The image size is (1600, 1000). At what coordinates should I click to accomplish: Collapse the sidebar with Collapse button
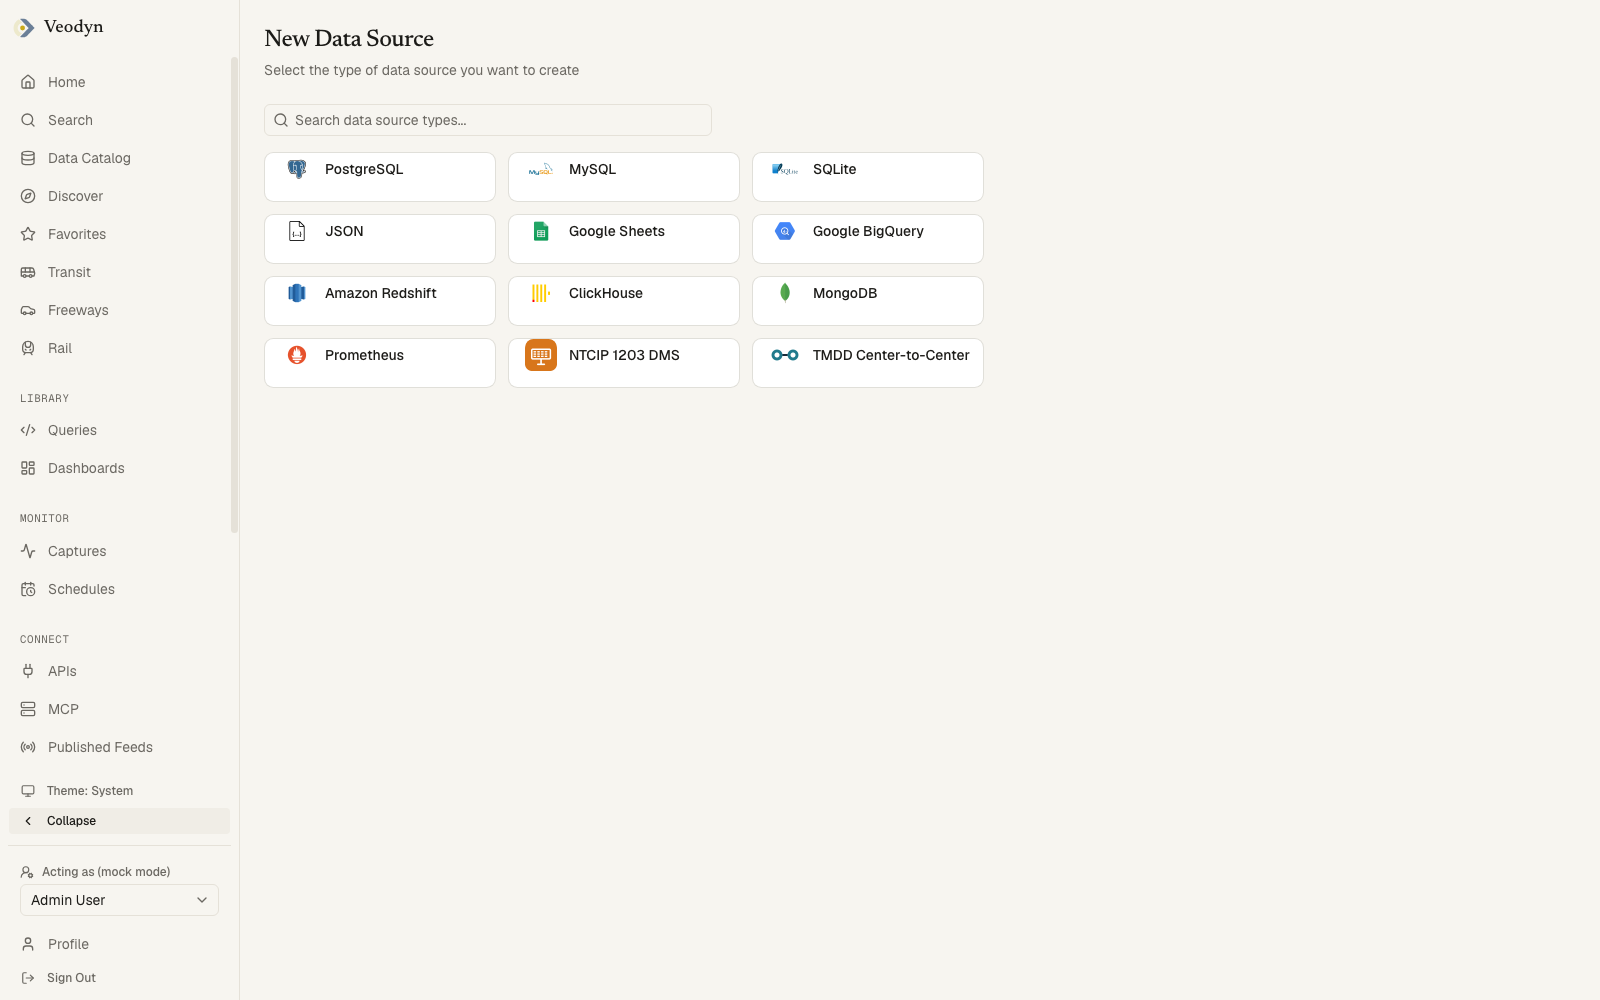(119, 821)
